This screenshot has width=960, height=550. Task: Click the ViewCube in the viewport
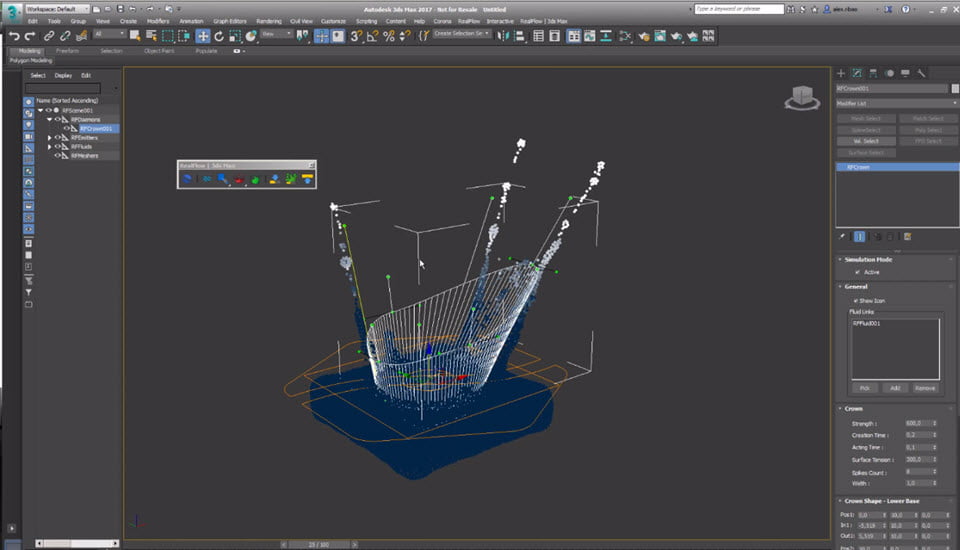click(802, 97)
